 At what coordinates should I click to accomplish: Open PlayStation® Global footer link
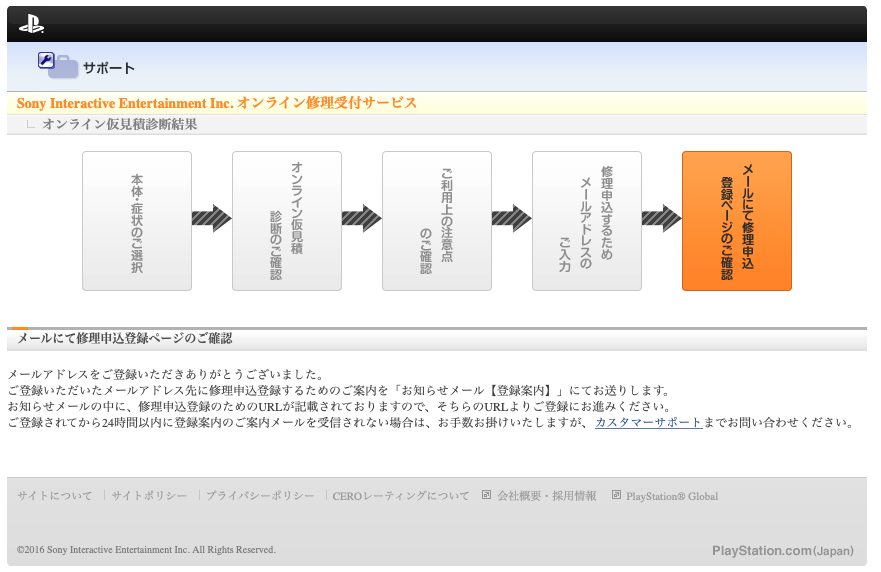click(x=672, y=496)
